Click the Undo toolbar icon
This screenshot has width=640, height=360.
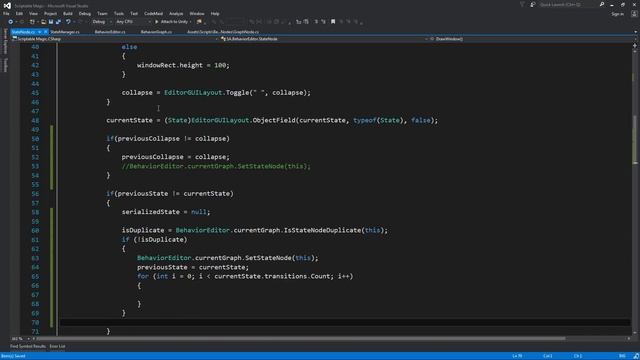68,22
